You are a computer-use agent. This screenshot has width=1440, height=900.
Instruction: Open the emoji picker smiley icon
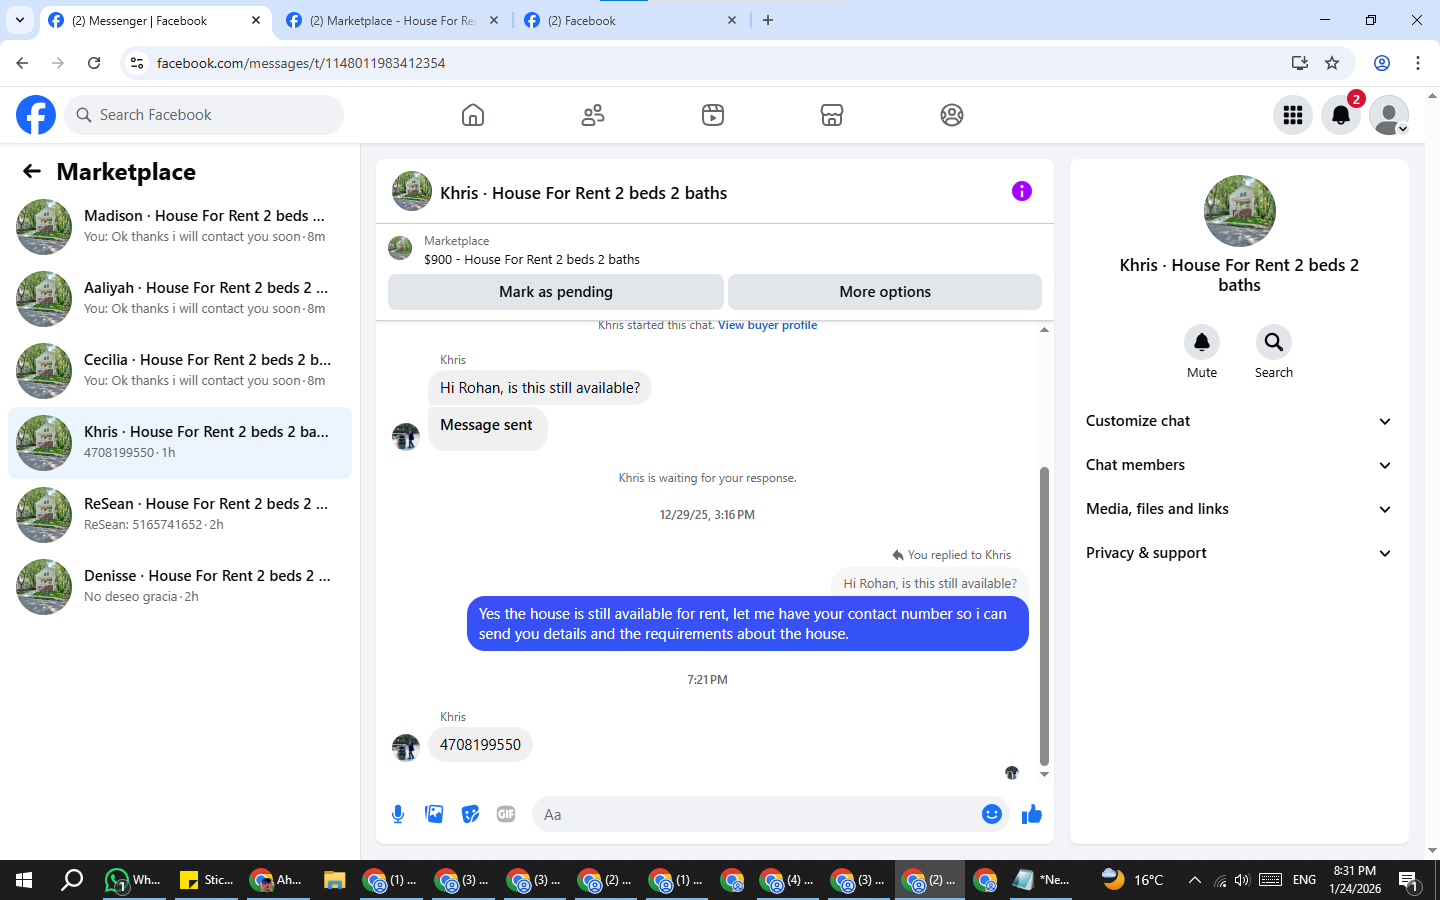tap(992, 814)
